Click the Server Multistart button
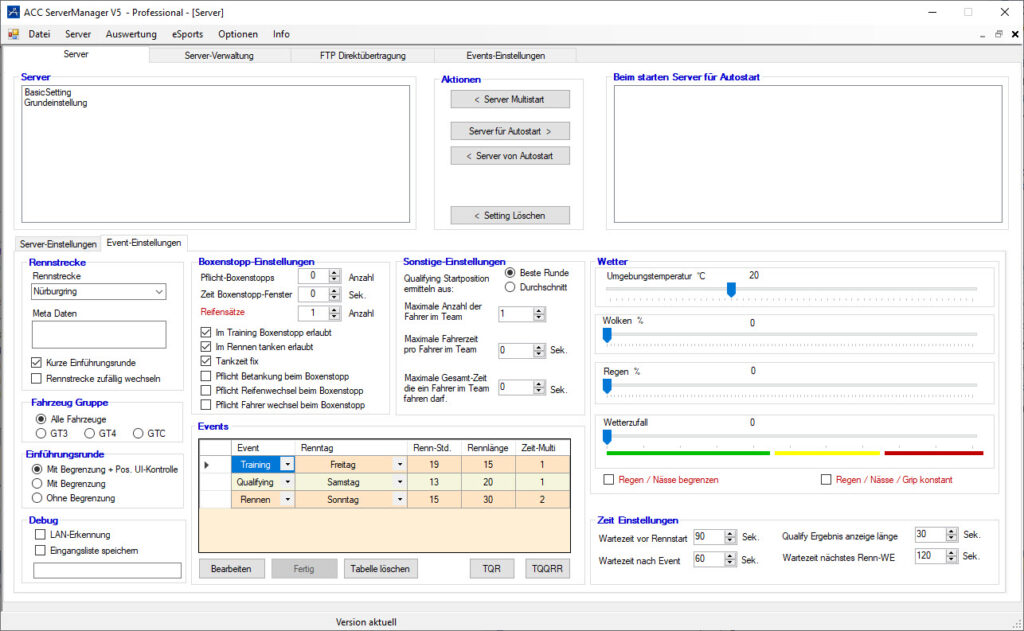Screen dimensions: 1024x631 (x=510, y=99)
